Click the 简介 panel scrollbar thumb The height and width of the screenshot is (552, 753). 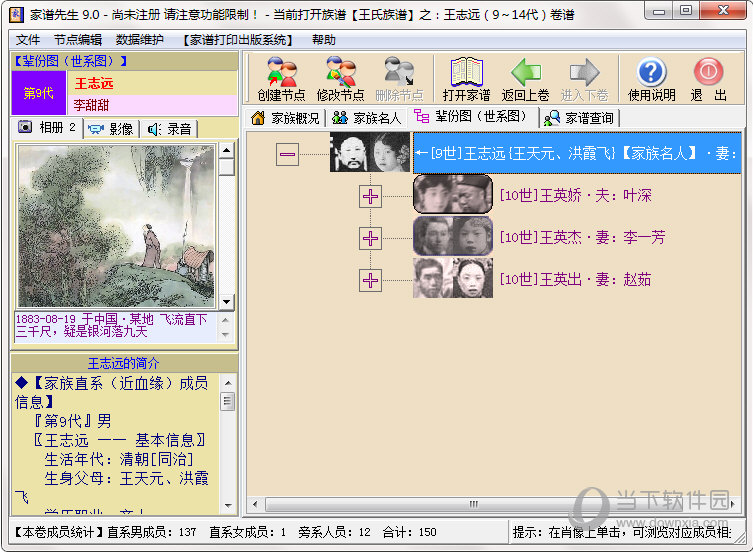(x=228, y=401)
